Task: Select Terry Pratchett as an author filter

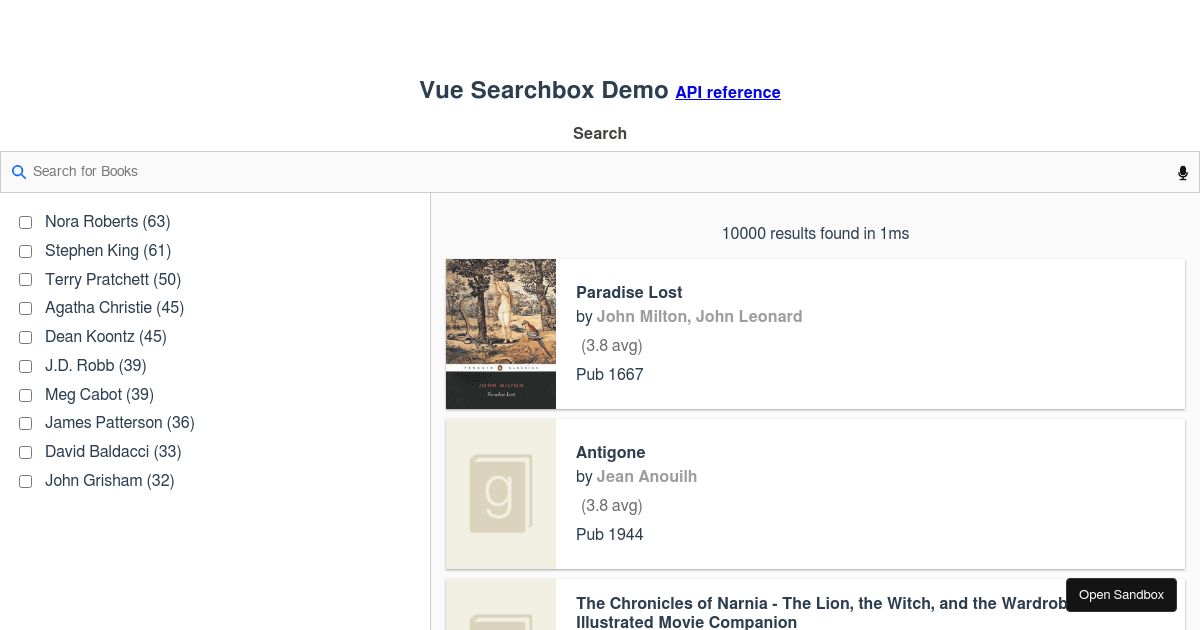Action: pyautogui.click(x=25, y=280)
